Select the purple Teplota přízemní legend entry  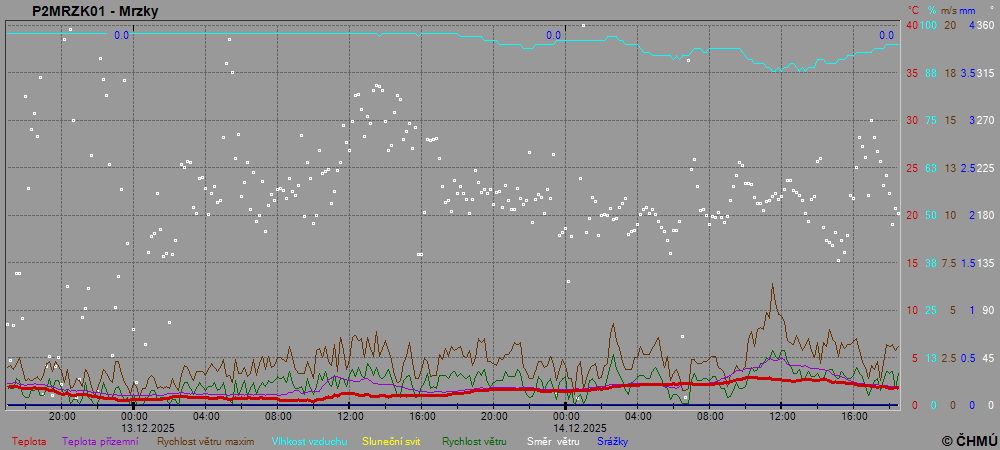[x=100, y=441]
